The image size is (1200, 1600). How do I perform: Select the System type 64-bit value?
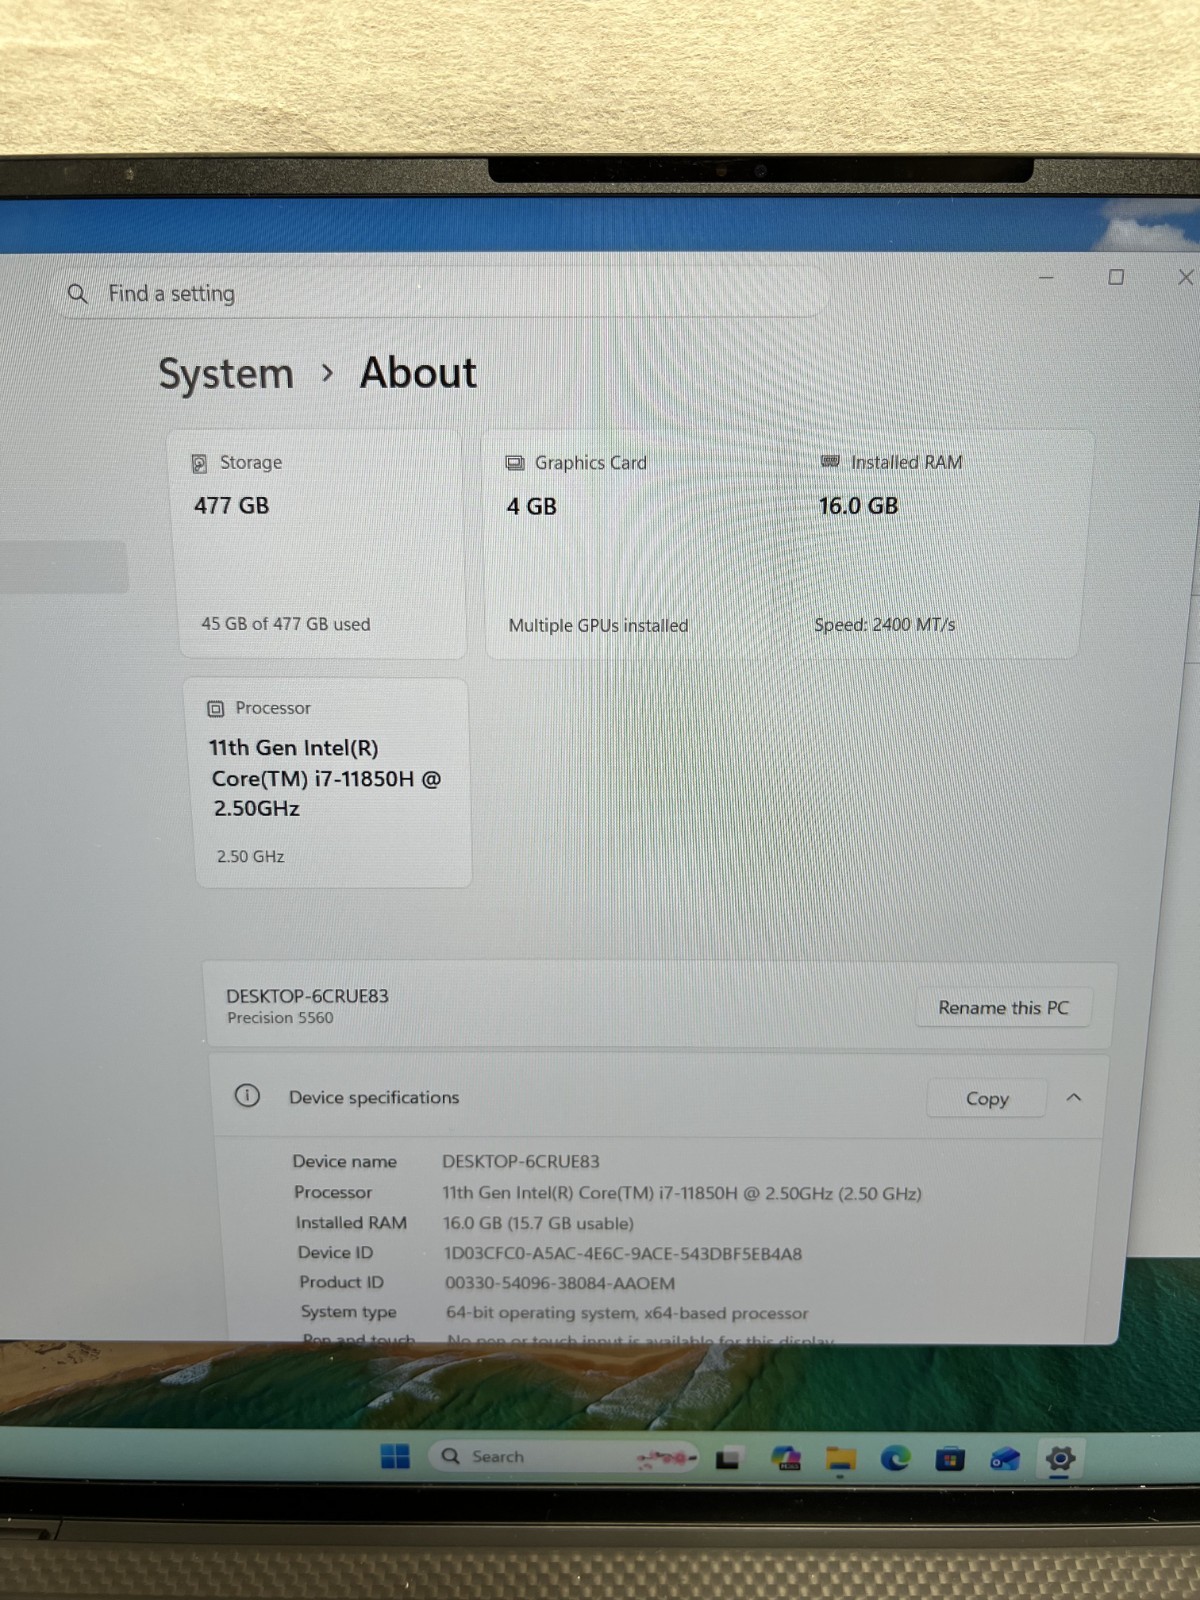[x=627, y=1312]
